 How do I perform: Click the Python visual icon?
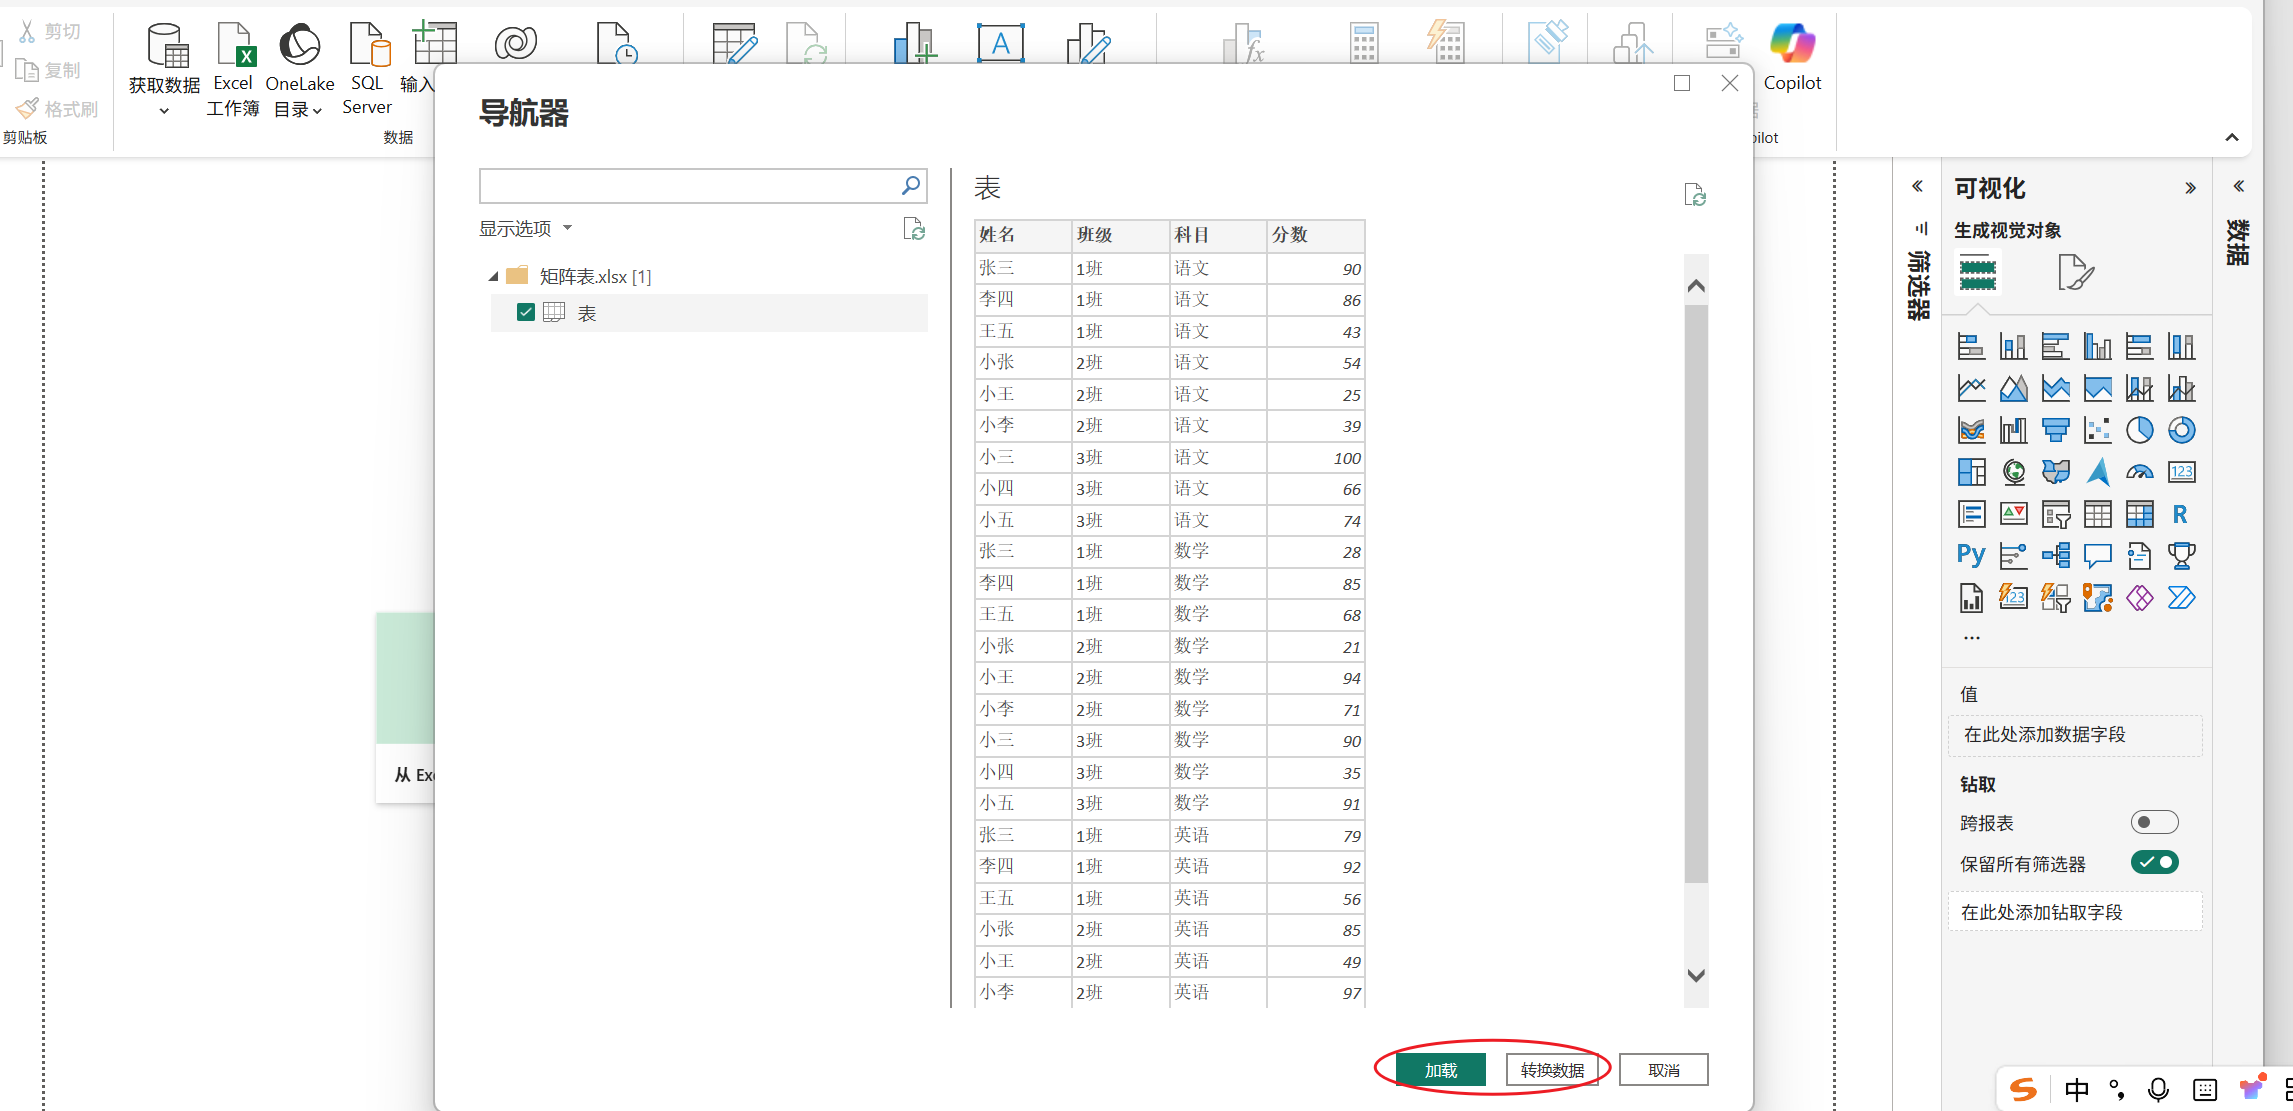(1971, 556)
